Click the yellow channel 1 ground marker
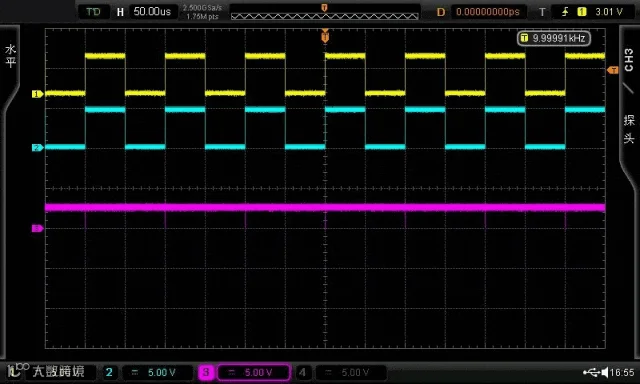The width and height of the screenshot is (640, 384). [38, 94]
